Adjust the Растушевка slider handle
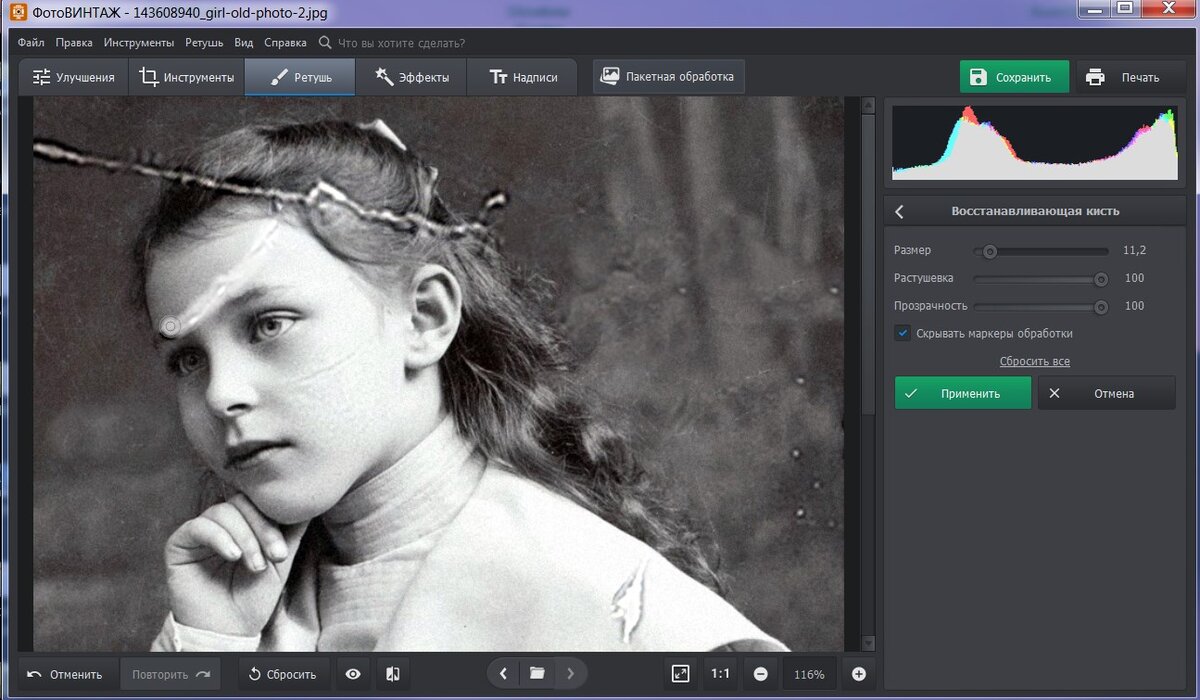Viewport: 1200px width, 700px height. (x=1101, y=279)
